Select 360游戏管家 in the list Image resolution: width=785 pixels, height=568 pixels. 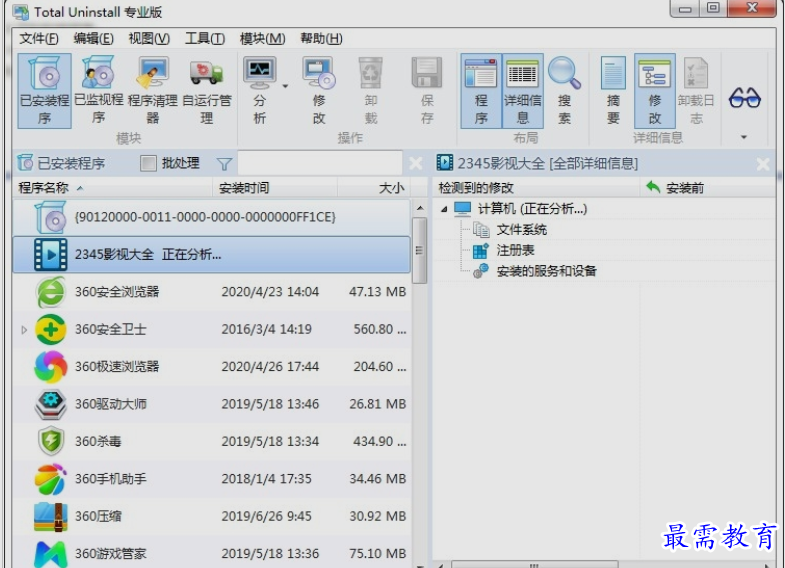[x=212, y=552]
